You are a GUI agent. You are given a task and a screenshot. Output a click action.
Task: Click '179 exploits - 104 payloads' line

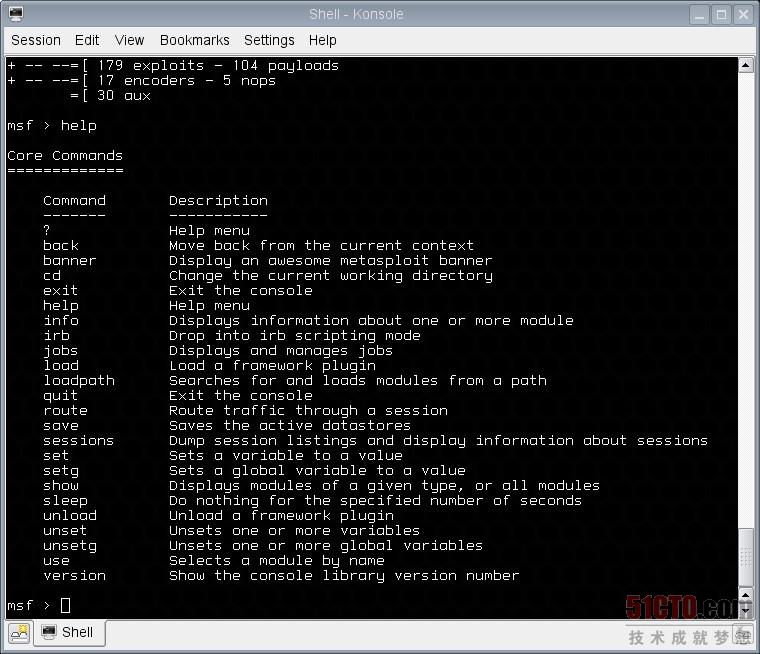(218, 65)
